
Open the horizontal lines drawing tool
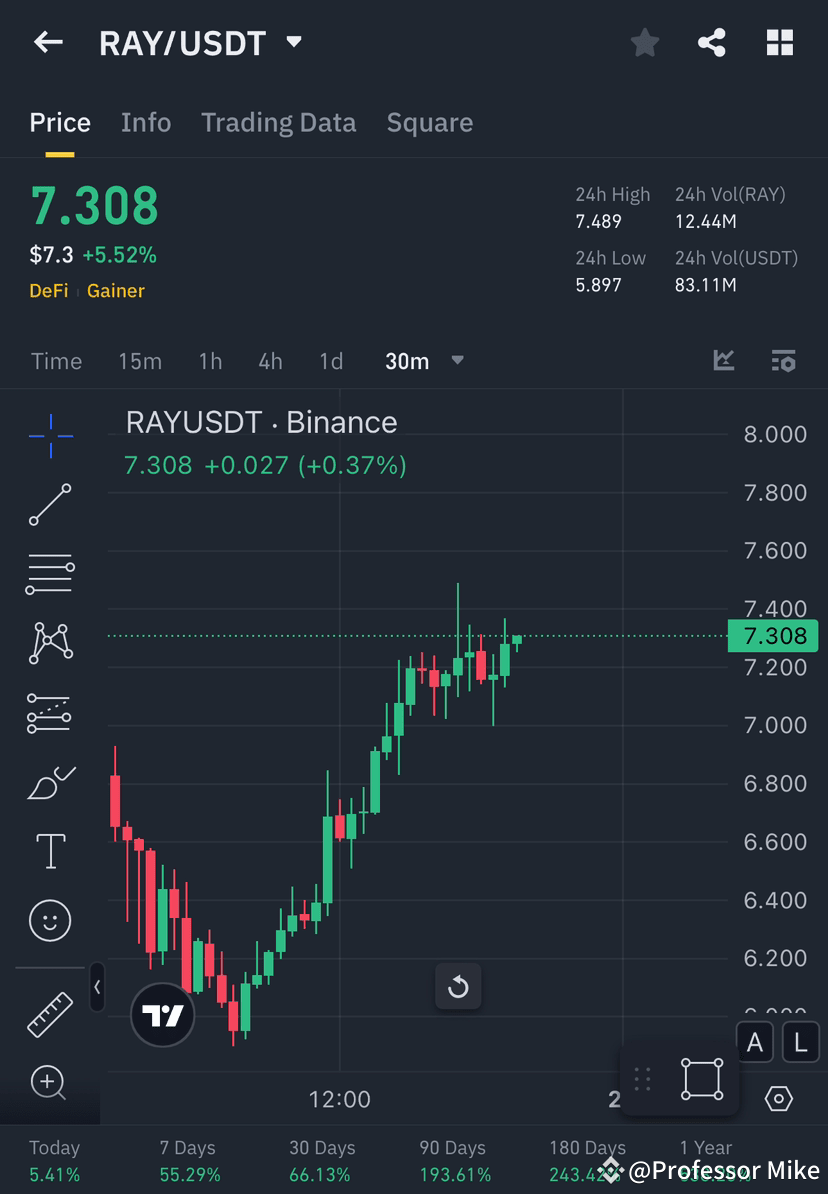[50, 573]
